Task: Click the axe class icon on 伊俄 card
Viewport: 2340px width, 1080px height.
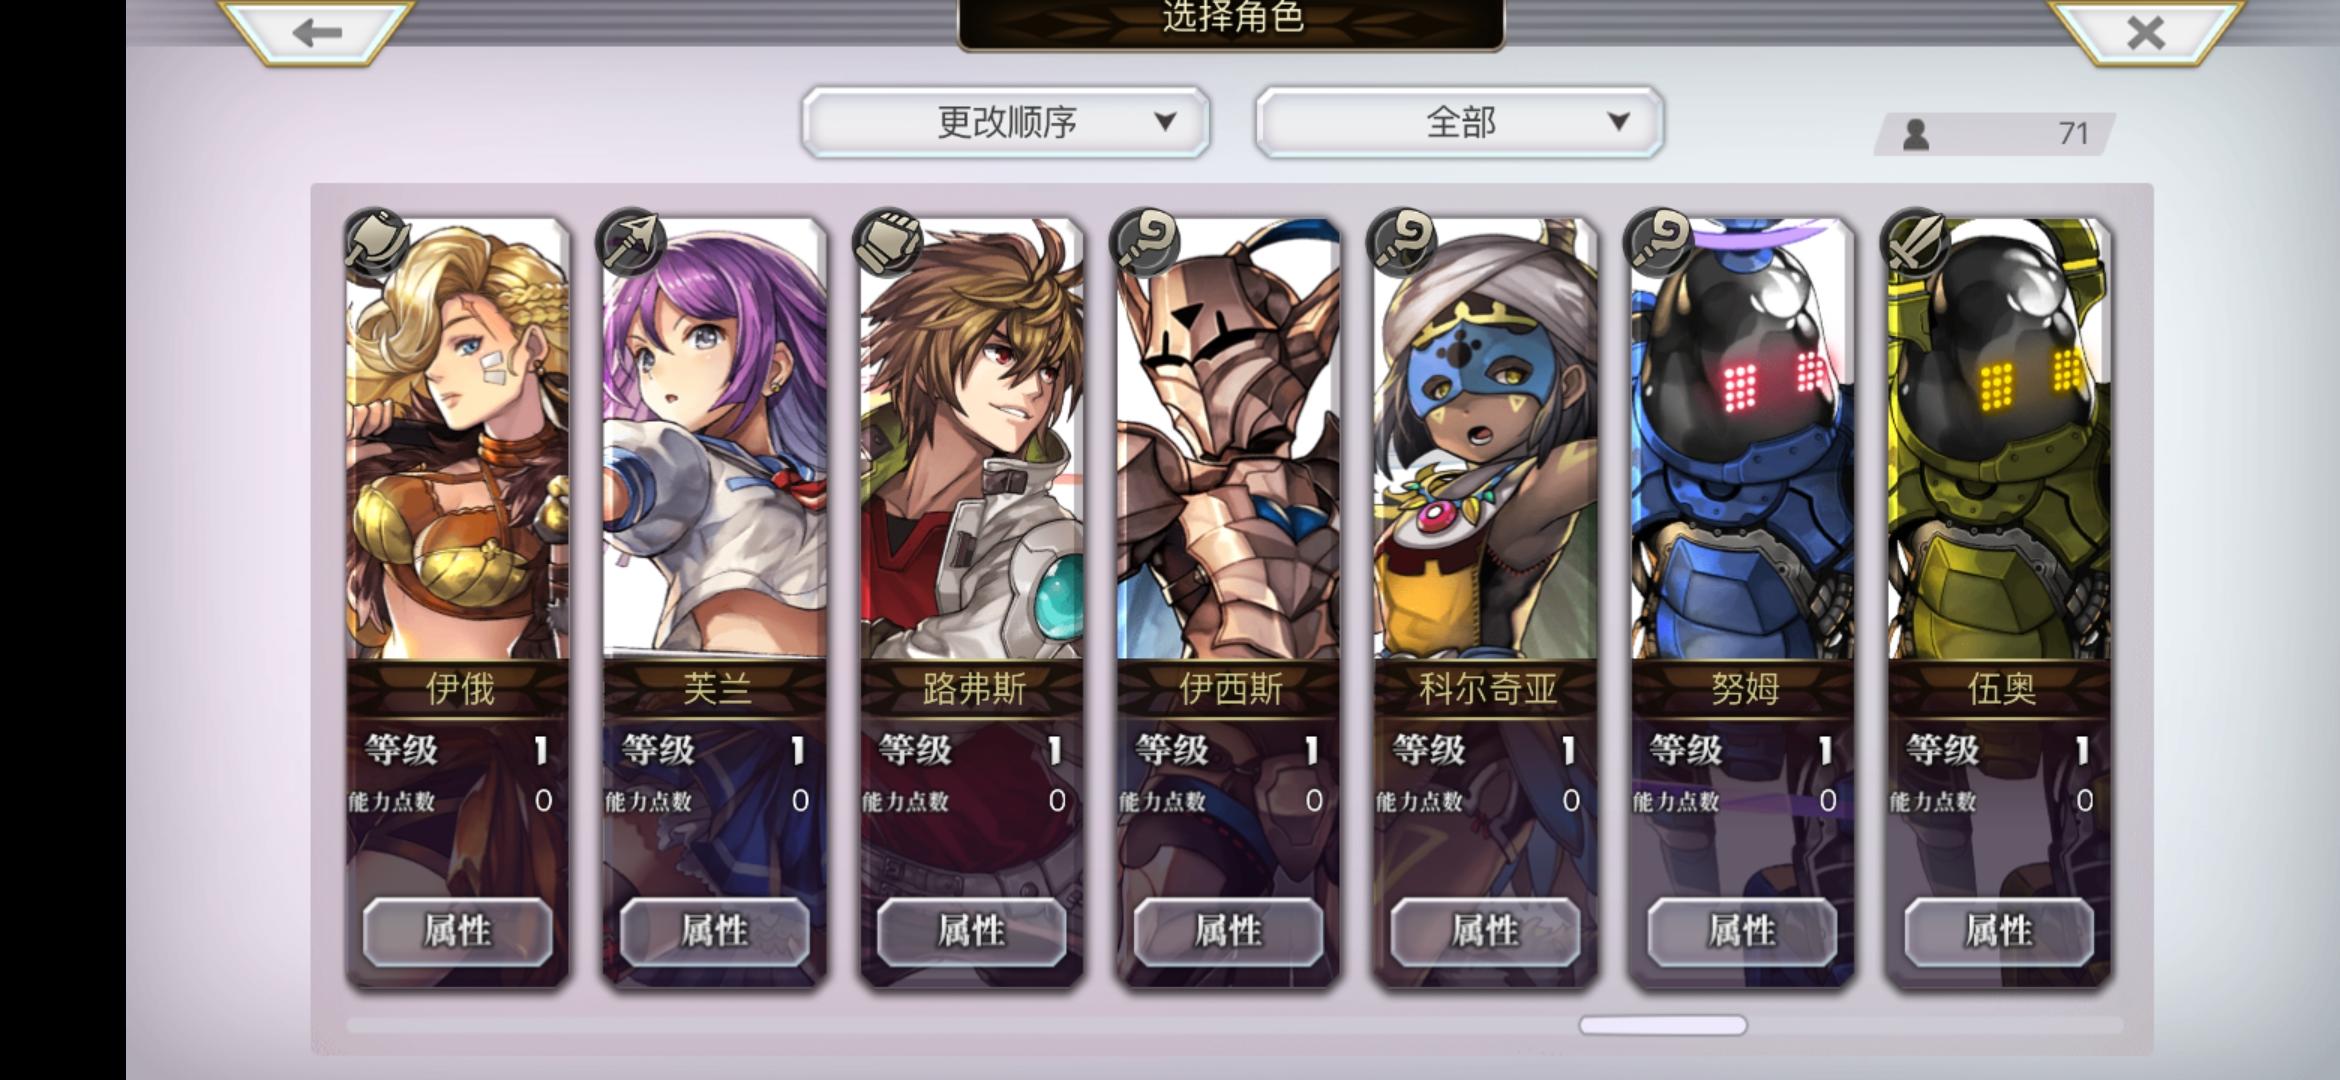Action: [x=377, y=242]
